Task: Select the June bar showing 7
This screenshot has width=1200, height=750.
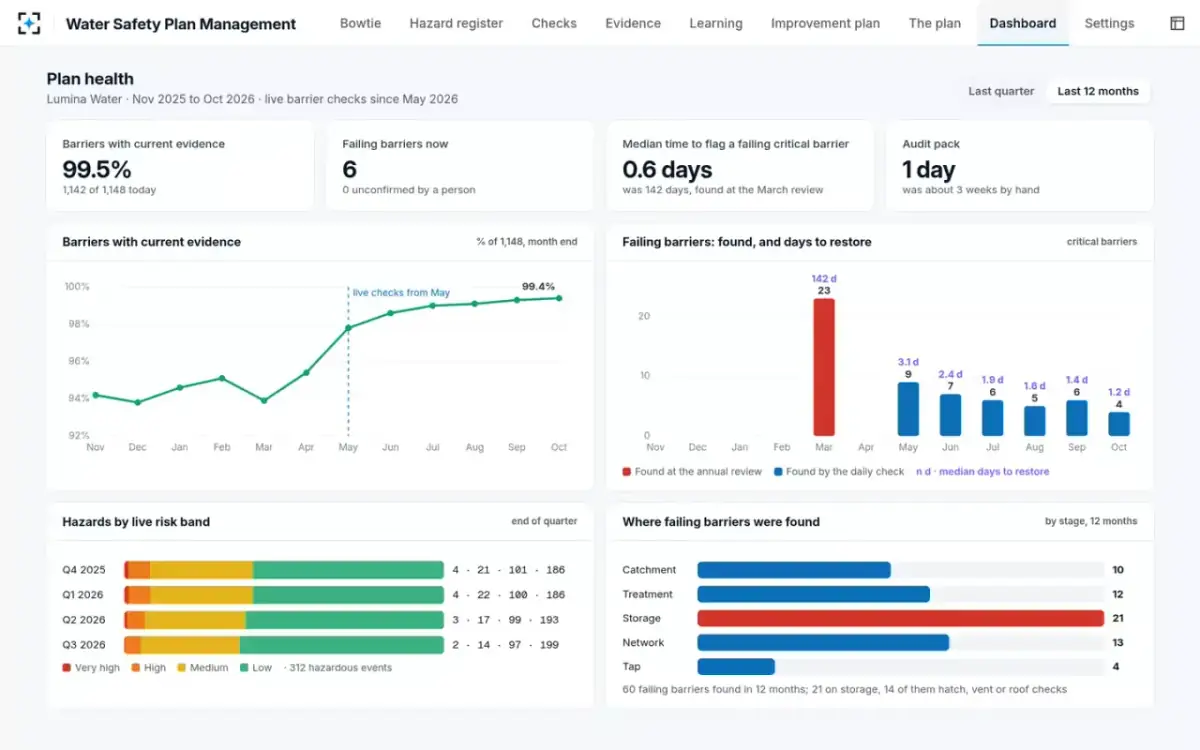Action: (x=950, y=415)
